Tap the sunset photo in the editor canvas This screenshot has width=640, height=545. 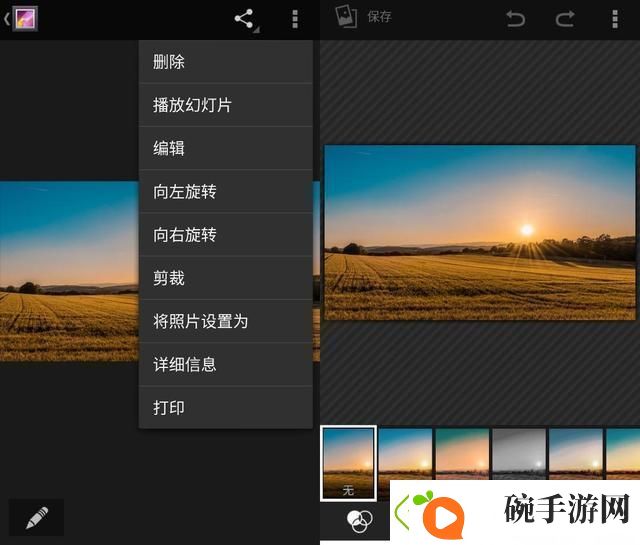pyautogui.click(x=480, y=232)
